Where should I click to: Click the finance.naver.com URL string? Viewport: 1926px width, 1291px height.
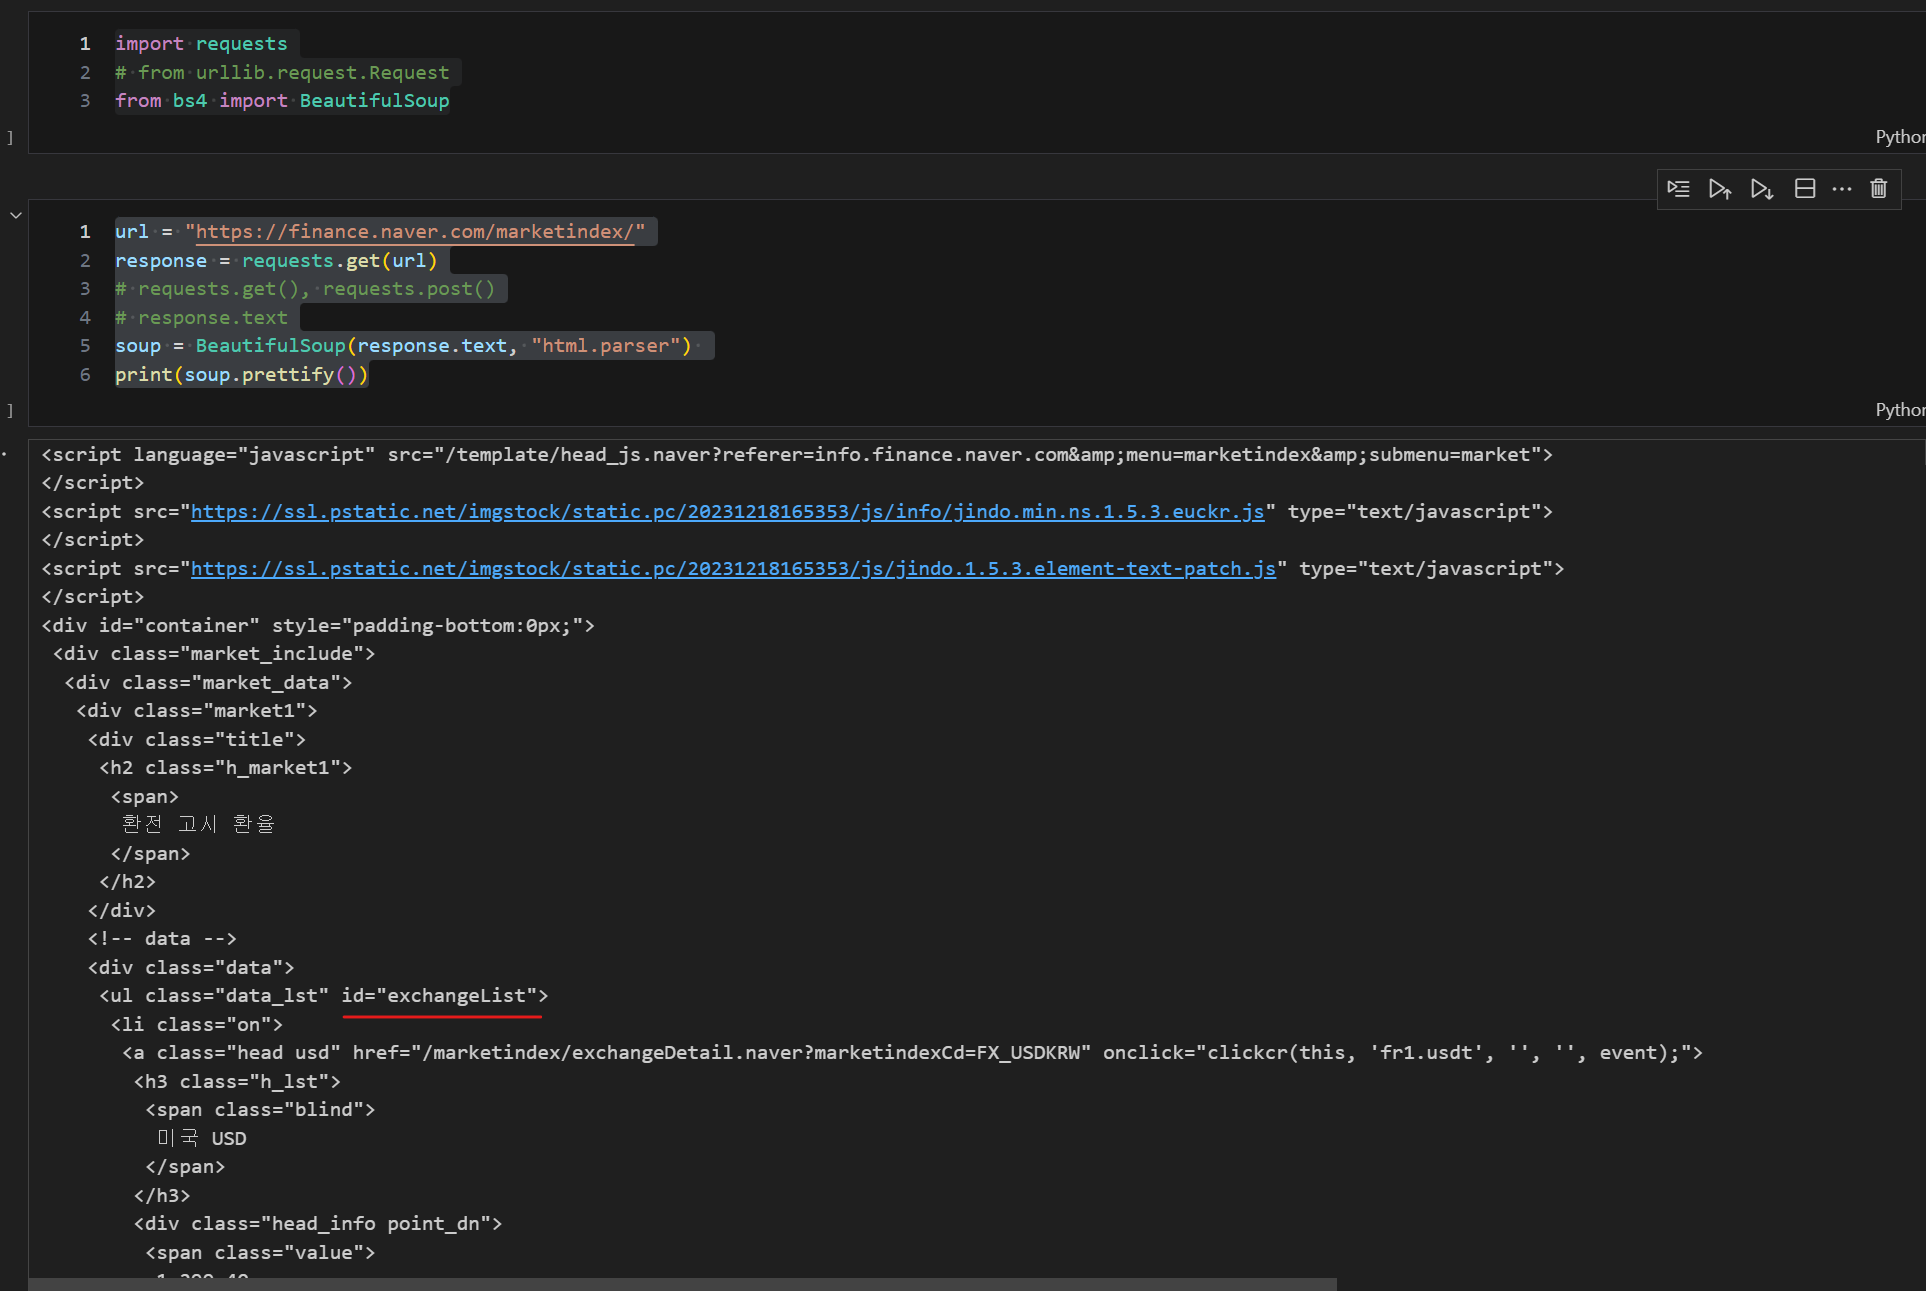point(415,232)
